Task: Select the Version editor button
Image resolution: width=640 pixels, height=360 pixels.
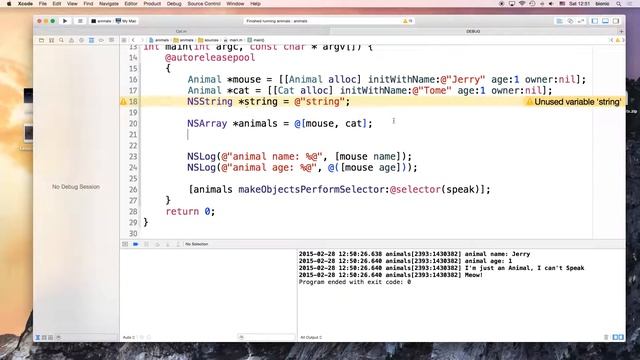Action: point(581,21)
